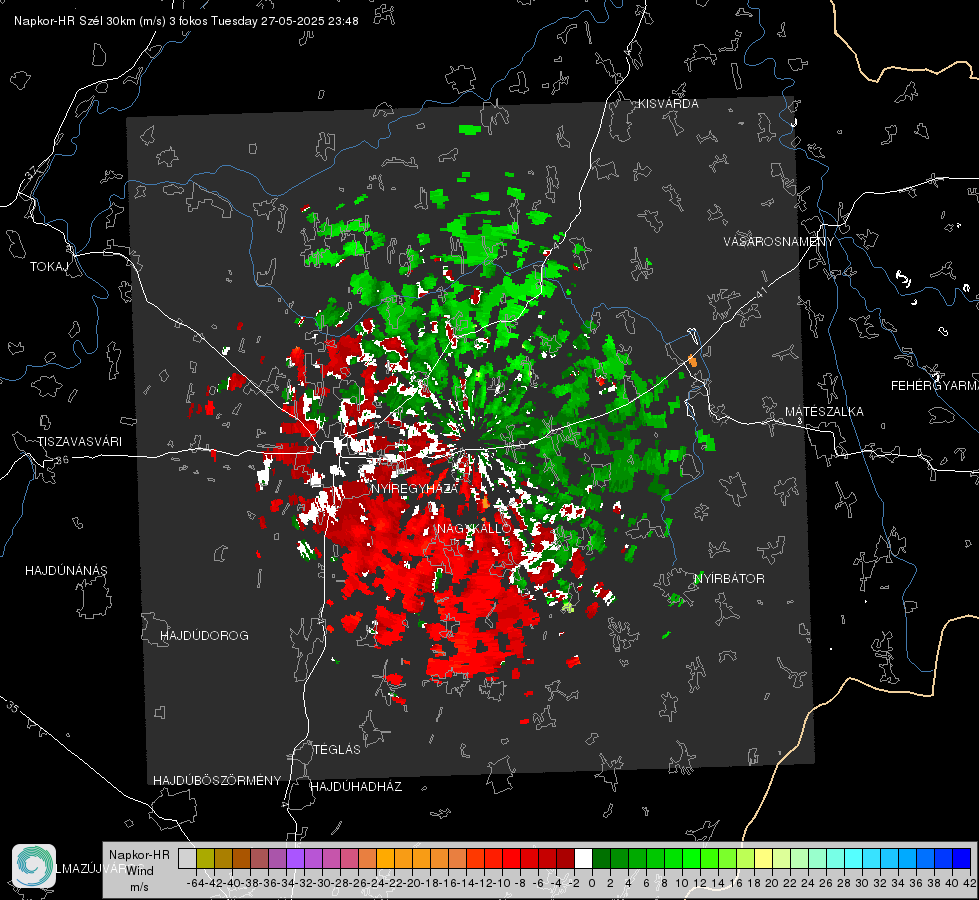Click the HAJDÚHADHÁZ town label

click(356, 787)
